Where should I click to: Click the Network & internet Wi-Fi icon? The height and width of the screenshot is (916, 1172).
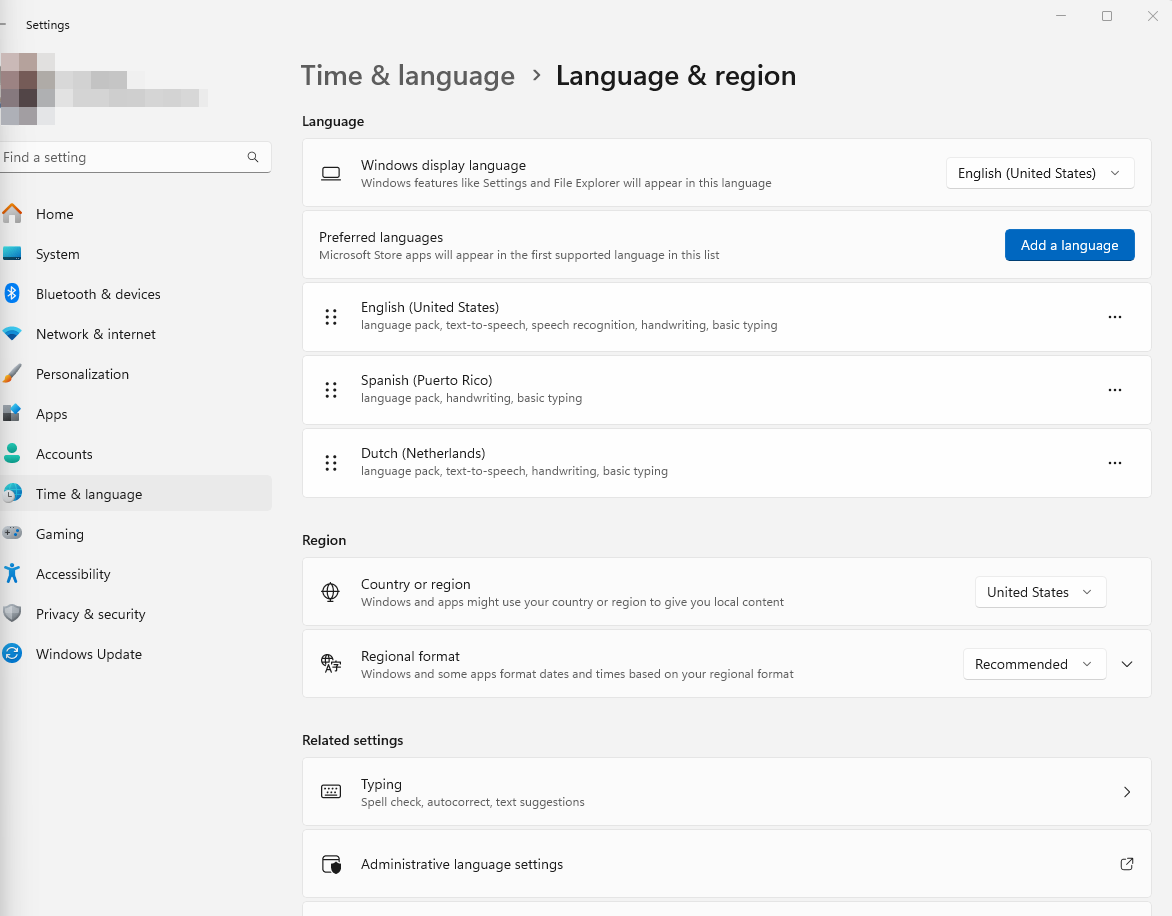[x=12, y=334]
